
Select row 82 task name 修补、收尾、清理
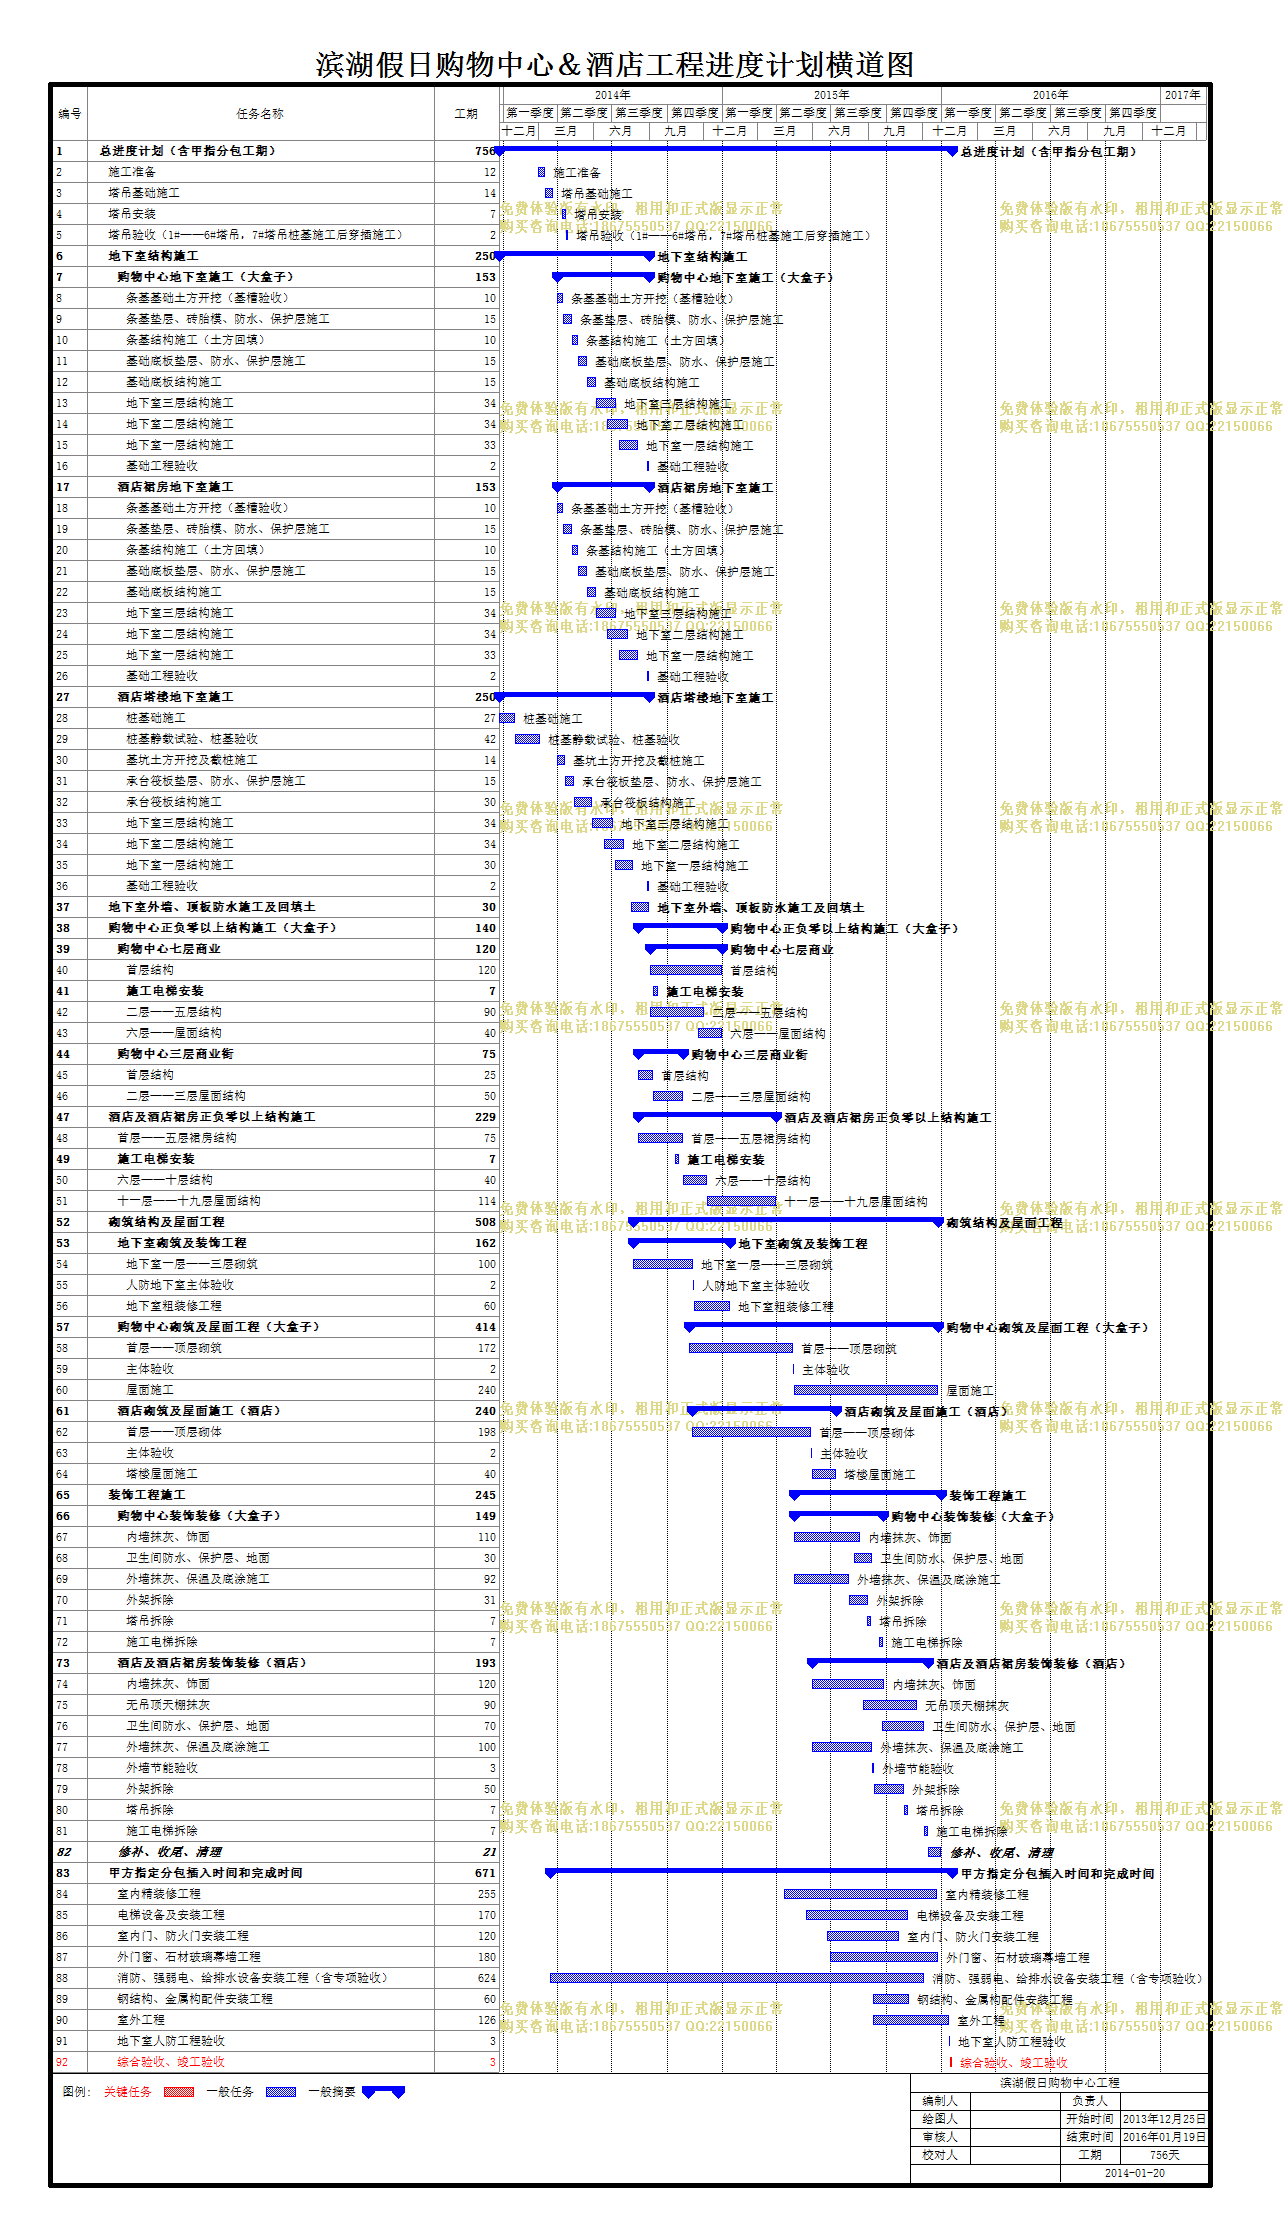[x=170, y=1852]
